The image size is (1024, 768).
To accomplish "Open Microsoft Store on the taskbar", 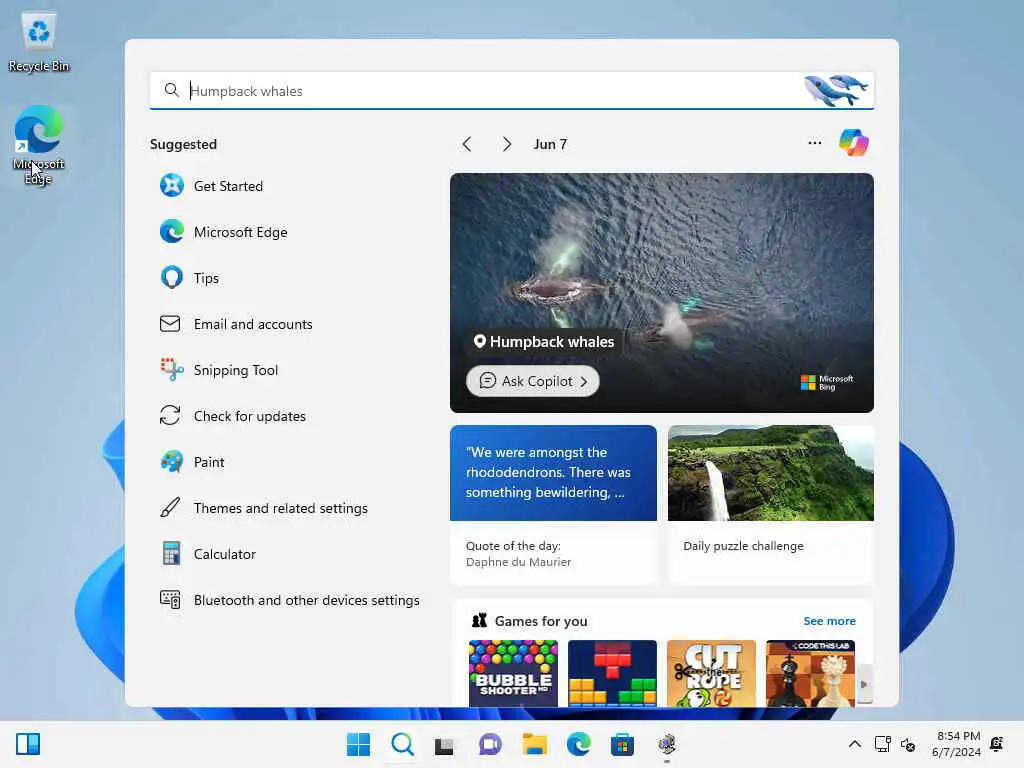I will (622, 744).
